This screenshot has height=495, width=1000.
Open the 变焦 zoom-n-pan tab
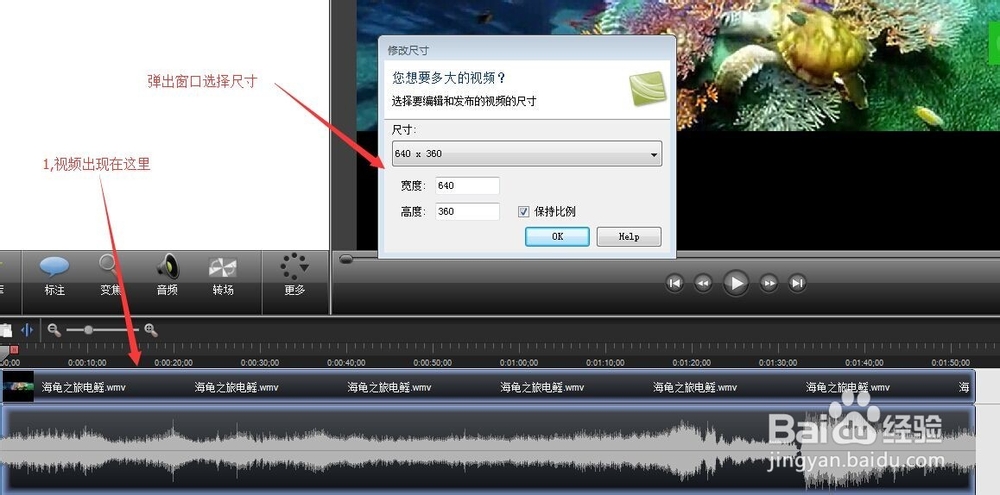pyautogui.click(x=111, y=276)
